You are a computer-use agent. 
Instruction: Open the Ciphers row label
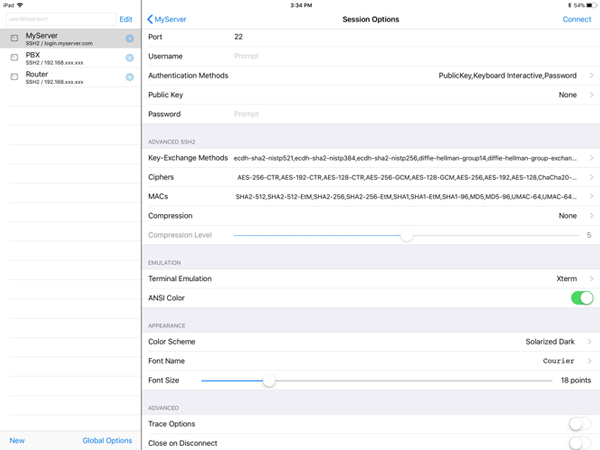pos(161,177)
